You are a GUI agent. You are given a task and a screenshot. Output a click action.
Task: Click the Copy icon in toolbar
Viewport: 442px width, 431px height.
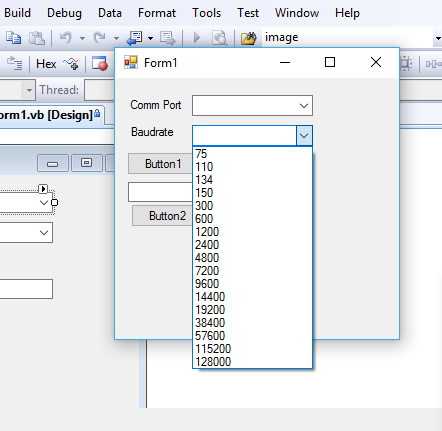13,38
